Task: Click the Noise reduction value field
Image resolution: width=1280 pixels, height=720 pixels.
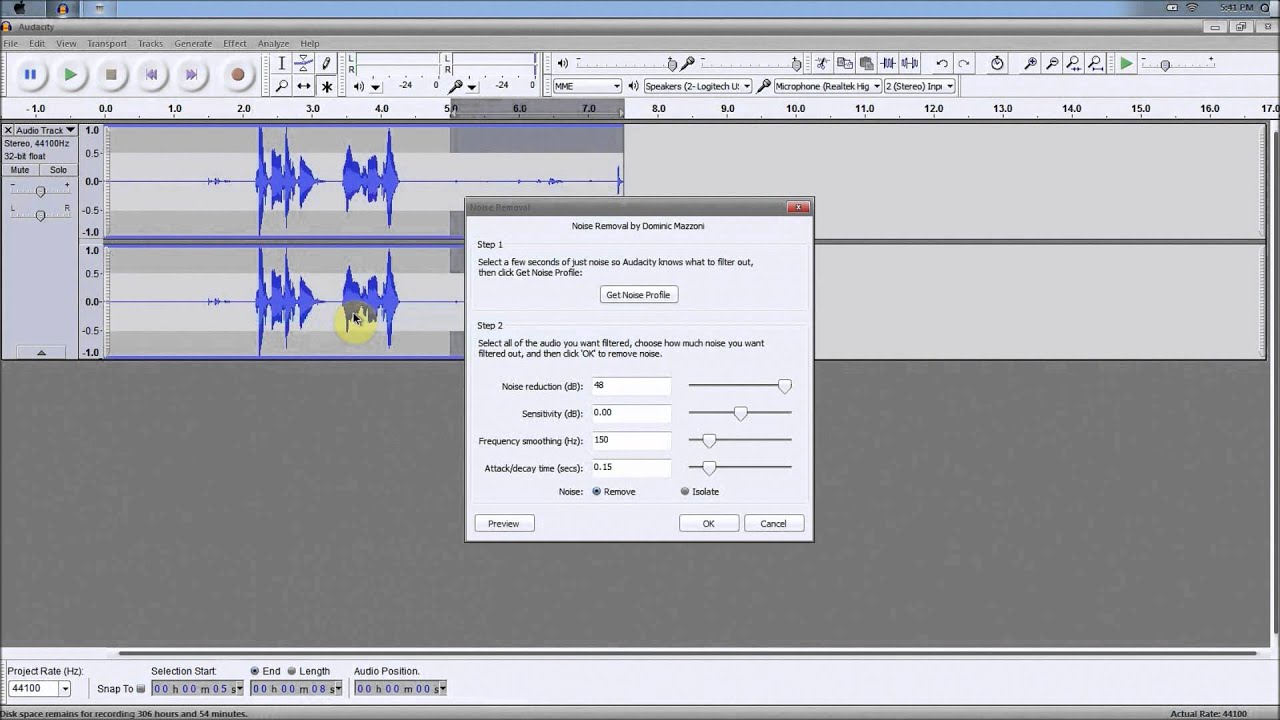Action: (630, 385)
